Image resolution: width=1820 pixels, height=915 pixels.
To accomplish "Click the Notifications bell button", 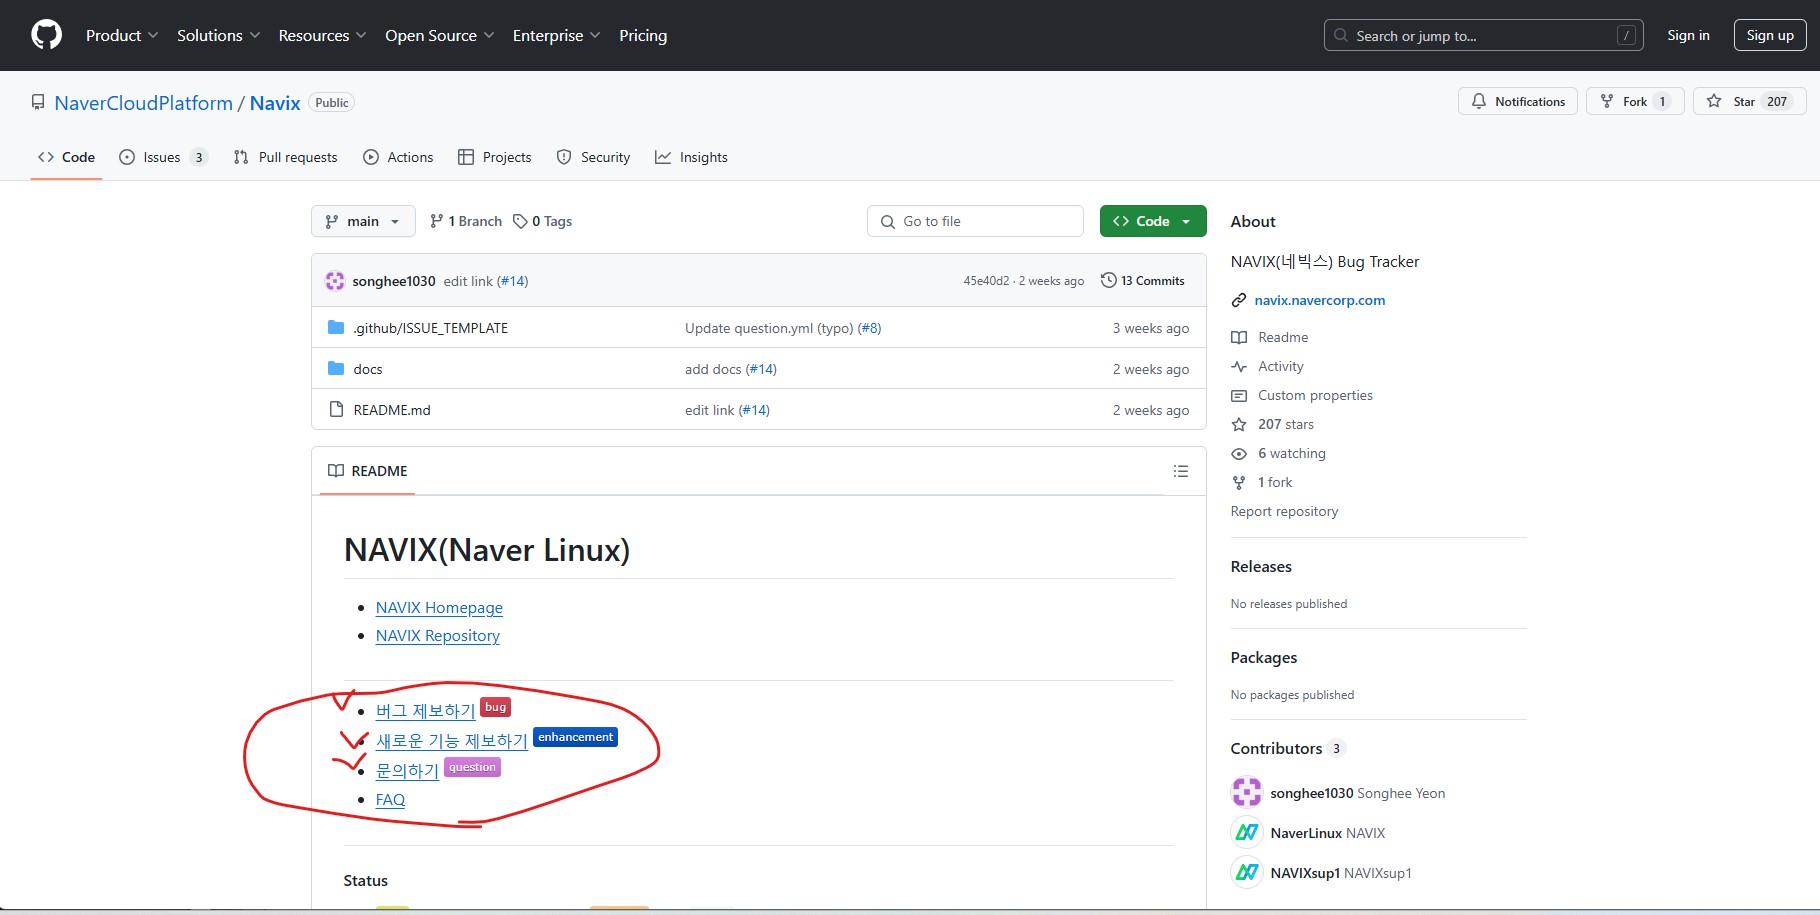I will [x=1518, y=101].
